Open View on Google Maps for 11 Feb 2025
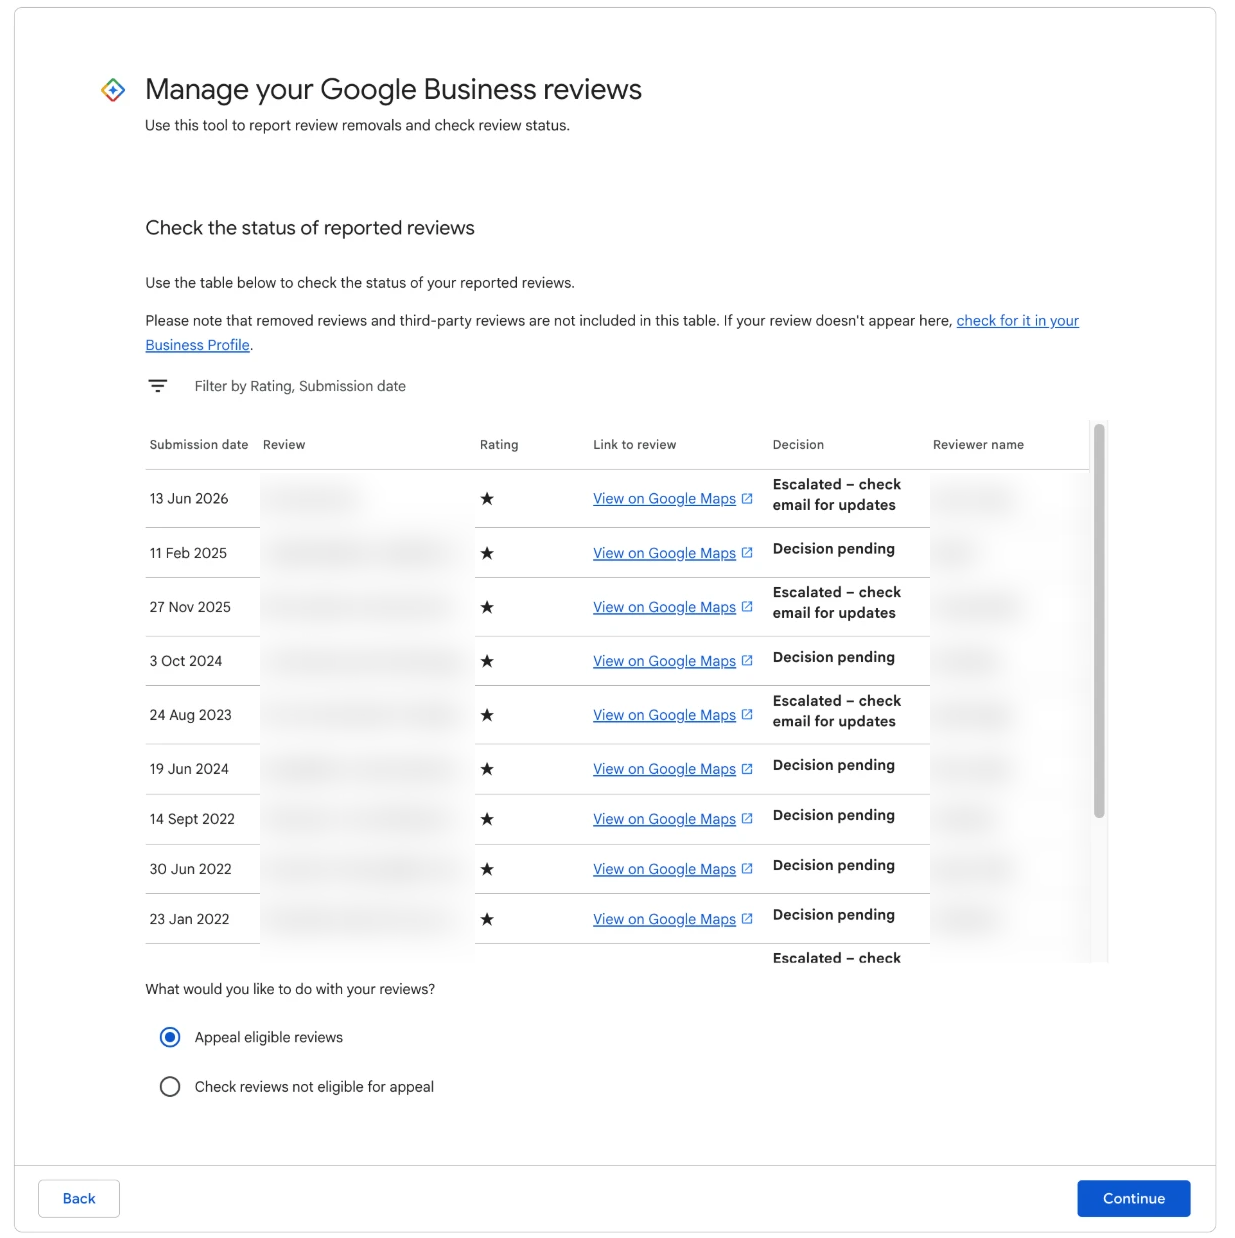 point(664,553)
